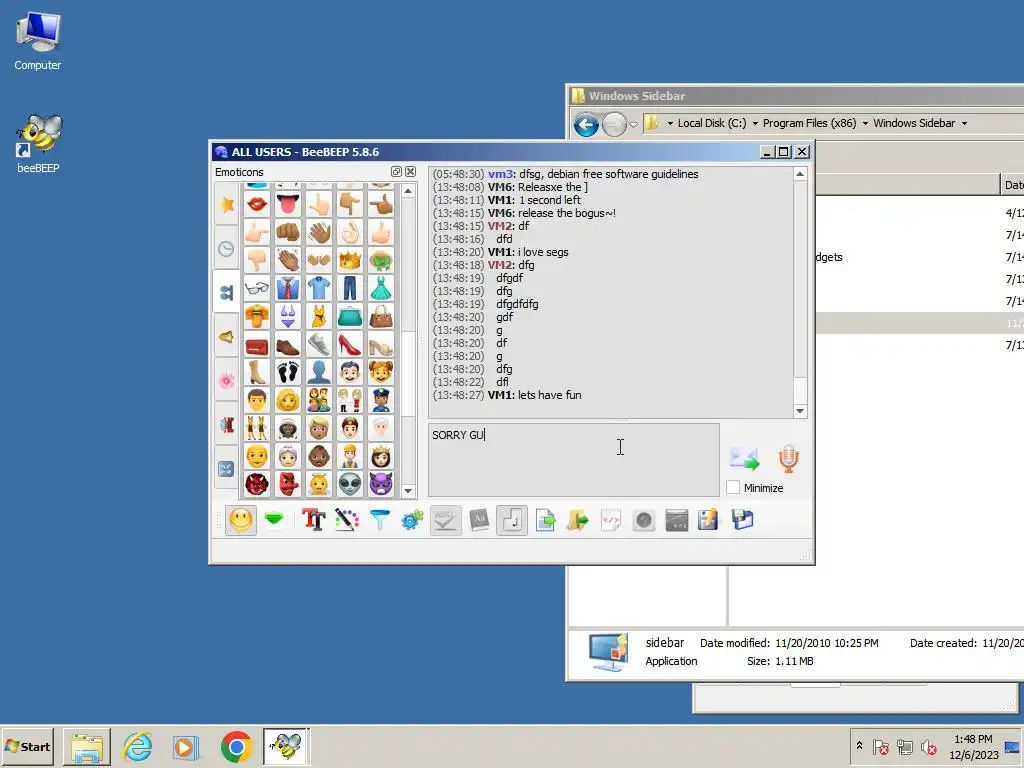Click the floppy disk with pencil icon

point(708,520)
